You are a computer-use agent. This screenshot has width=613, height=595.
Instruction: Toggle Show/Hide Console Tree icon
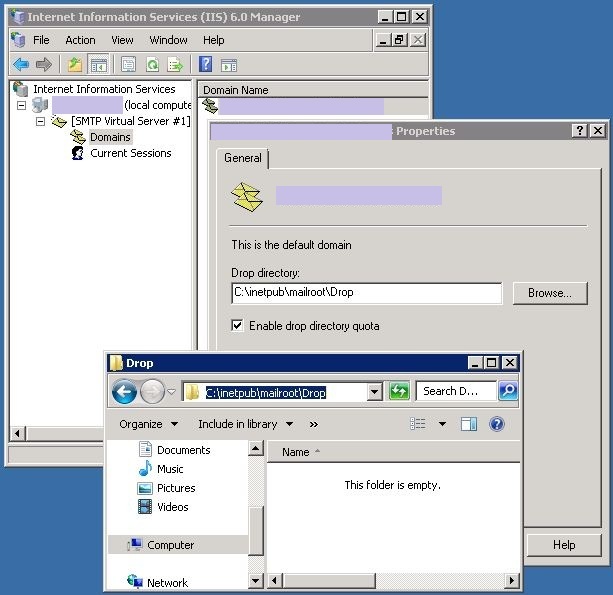(x=99, y=65)
